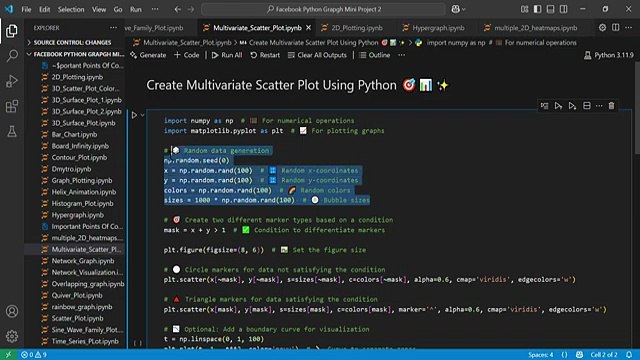Open the errors and warnings indicator
The width and height of the screenshot is (640, 360).
34,355
